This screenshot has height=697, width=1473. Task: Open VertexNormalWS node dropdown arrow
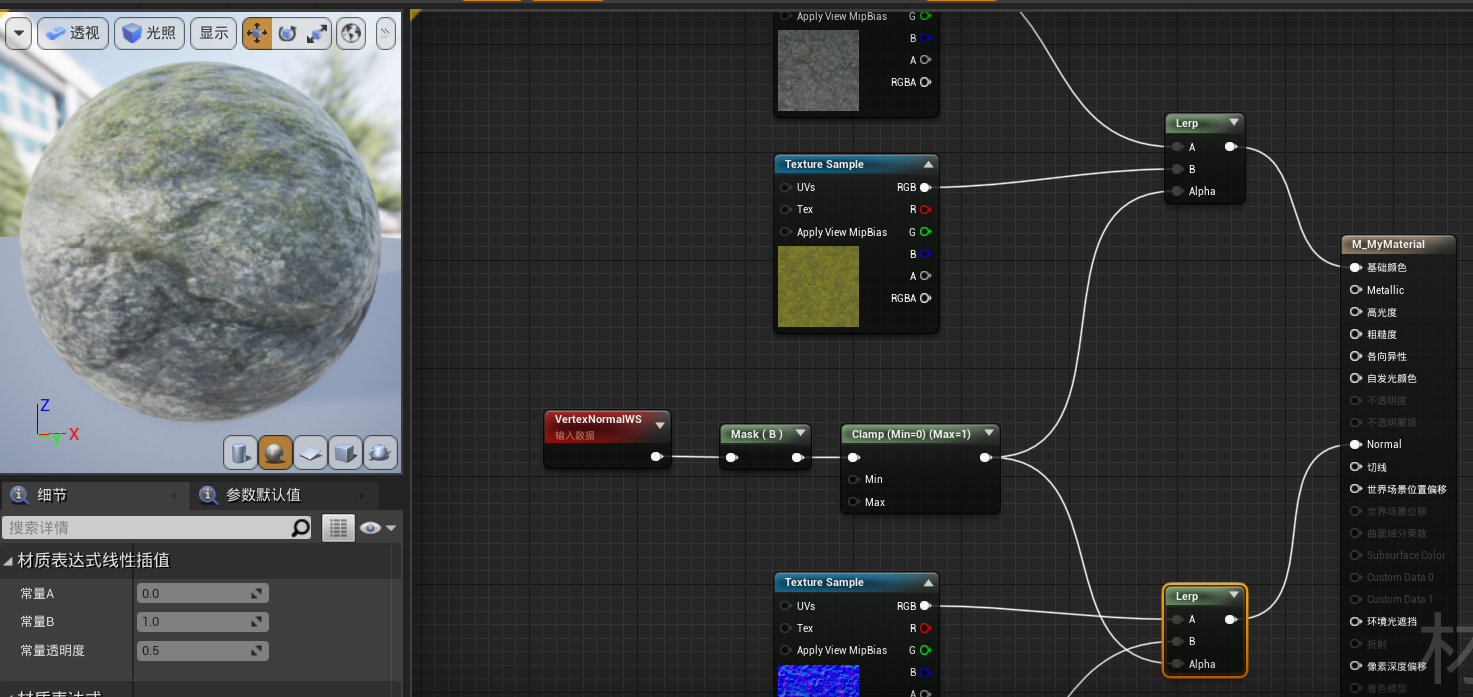[x=659, y=425]
